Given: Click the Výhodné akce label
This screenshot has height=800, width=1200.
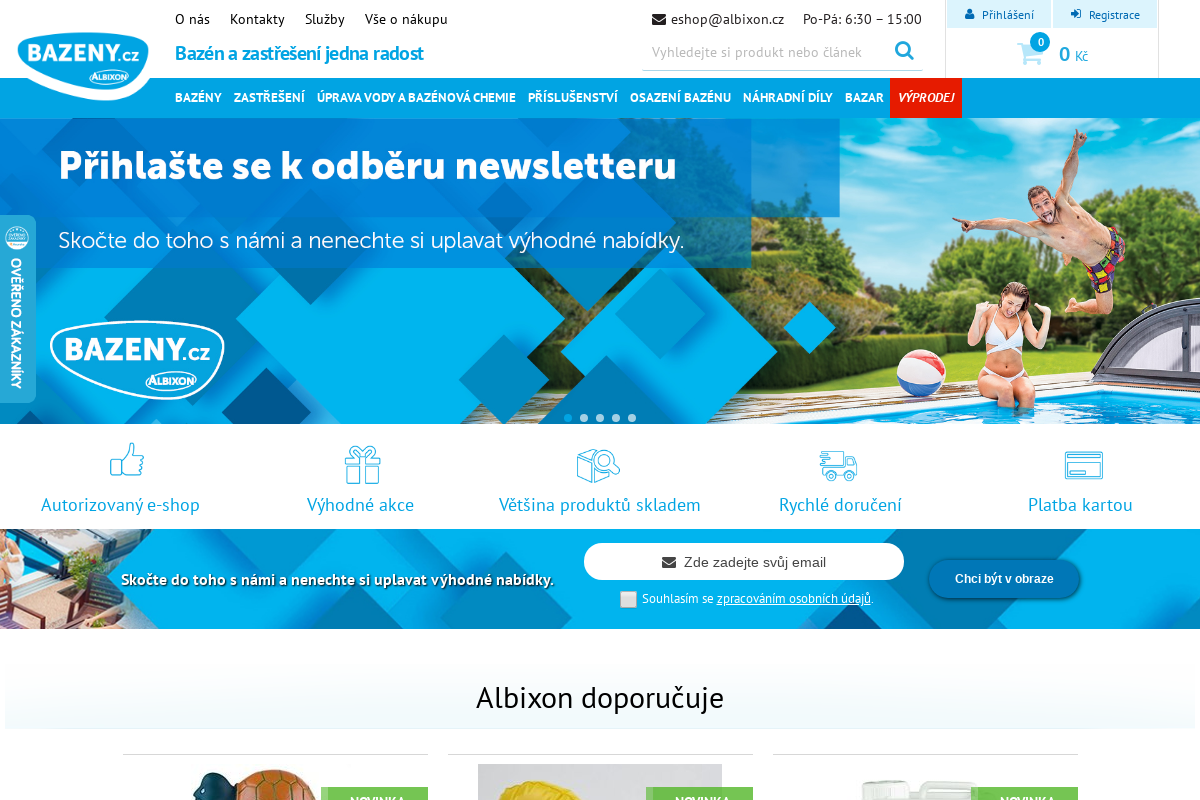Looking at the screenshot, I should [x=360, y=505].
